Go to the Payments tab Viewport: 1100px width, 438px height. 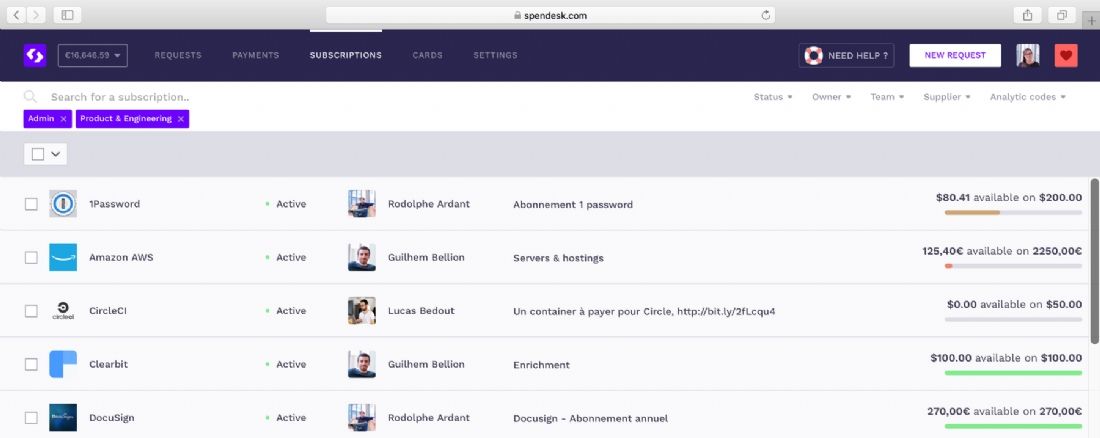255,55
